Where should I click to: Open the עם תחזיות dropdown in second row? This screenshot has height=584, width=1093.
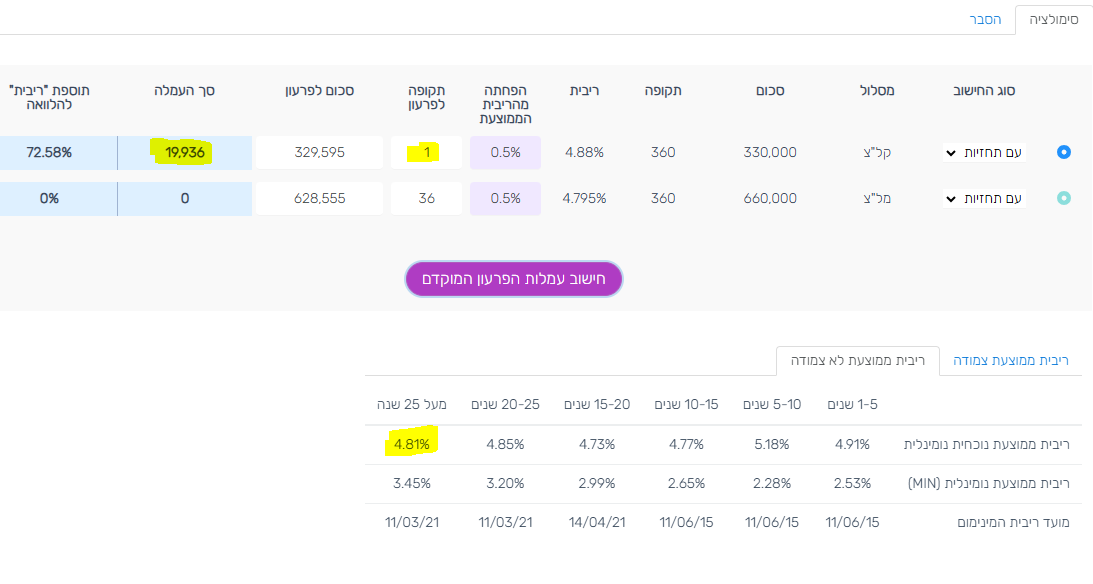coord(984,199)
